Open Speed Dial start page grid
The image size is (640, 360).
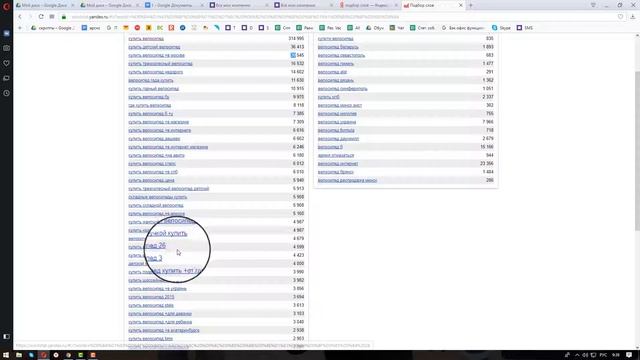(52, 17)
